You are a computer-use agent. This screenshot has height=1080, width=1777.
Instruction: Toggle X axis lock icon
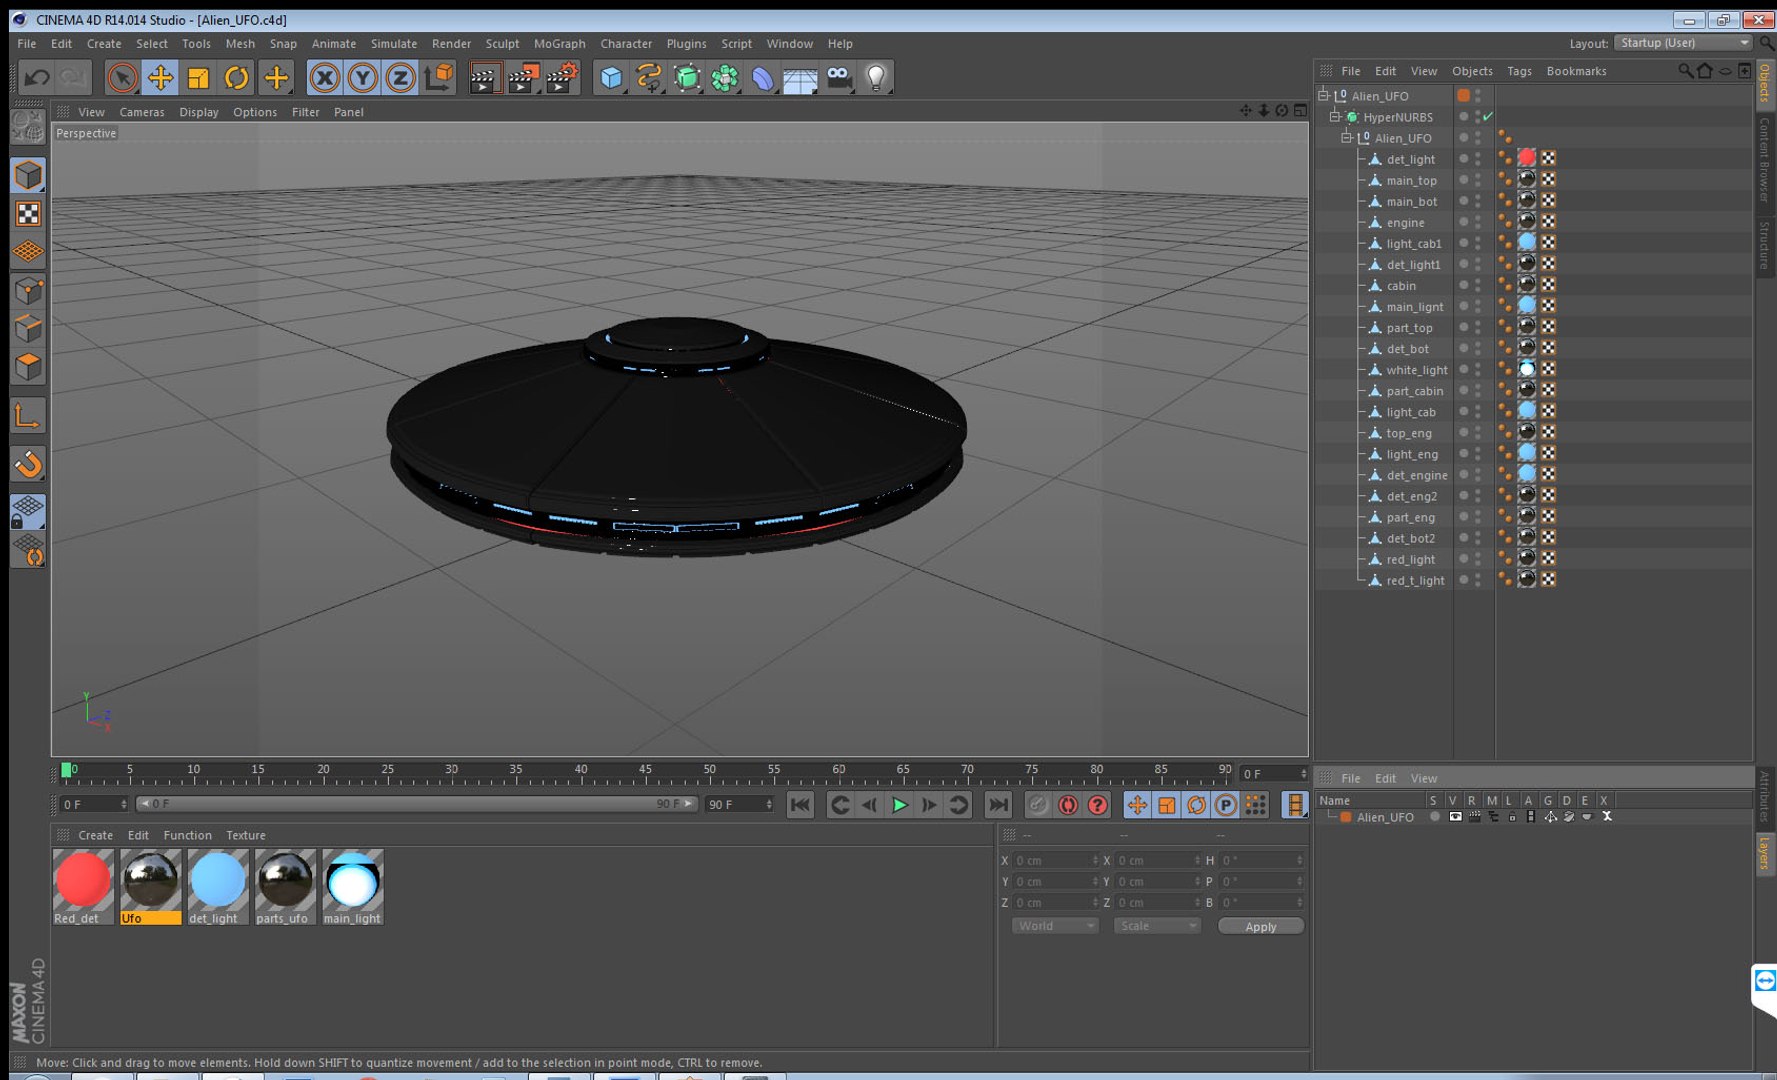point(324,77)
